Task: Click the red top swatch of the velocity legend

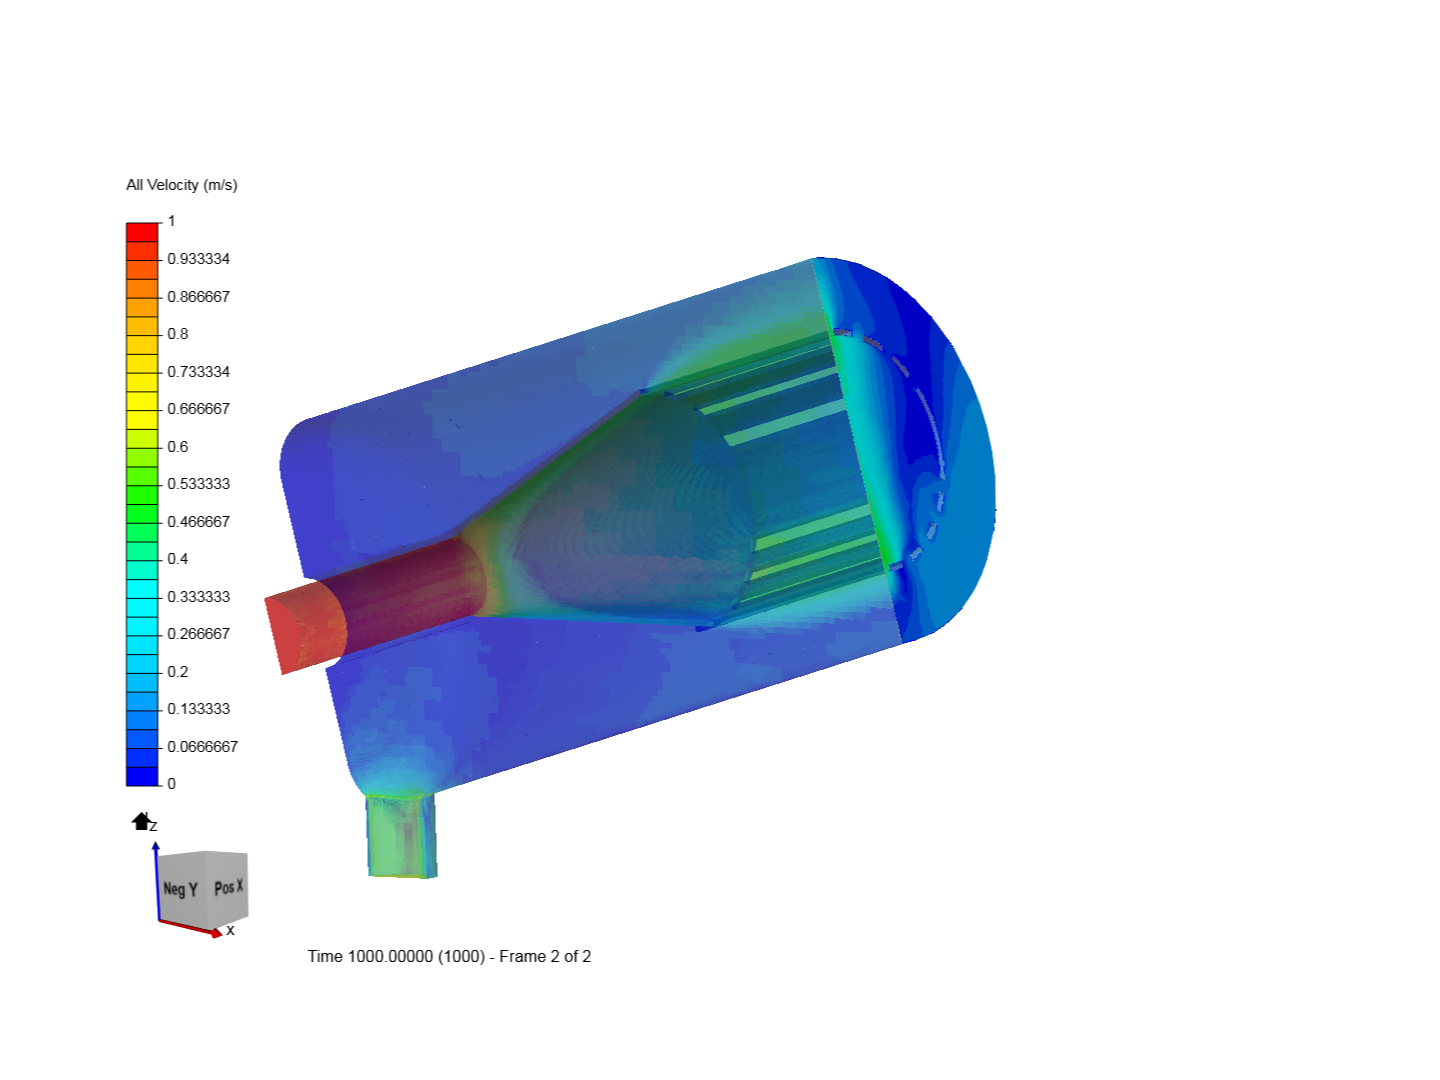Action: point(142,232)
